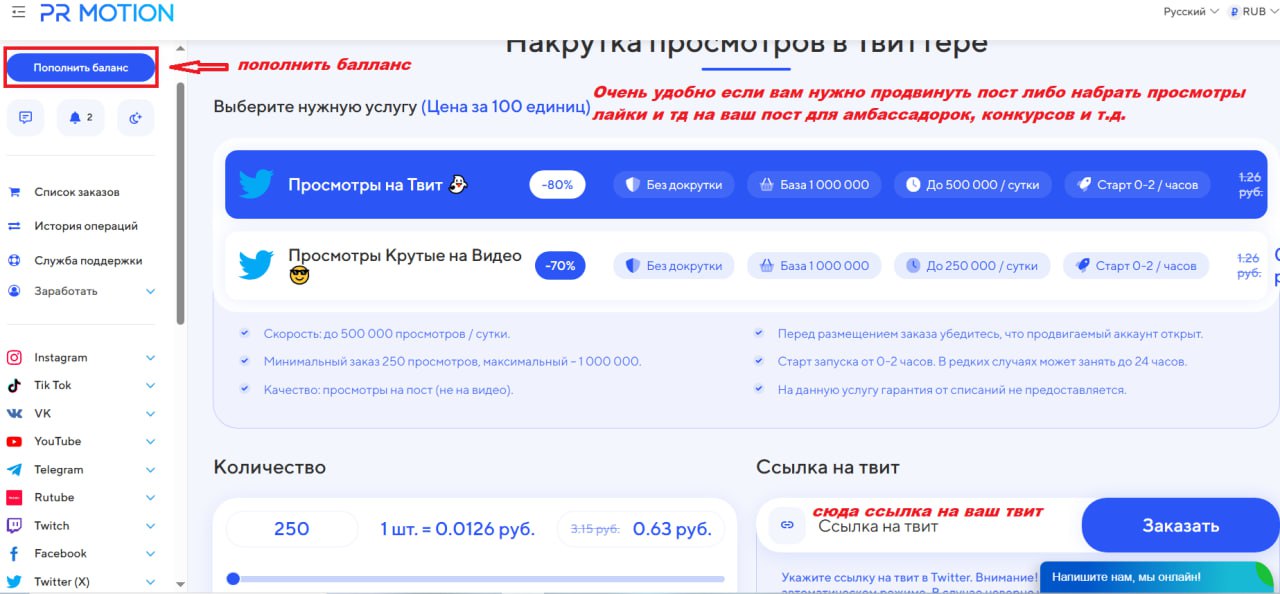This screenshot has width=1280, height=594.
Task: Expand the Заработать chevron
Action: 151,291
